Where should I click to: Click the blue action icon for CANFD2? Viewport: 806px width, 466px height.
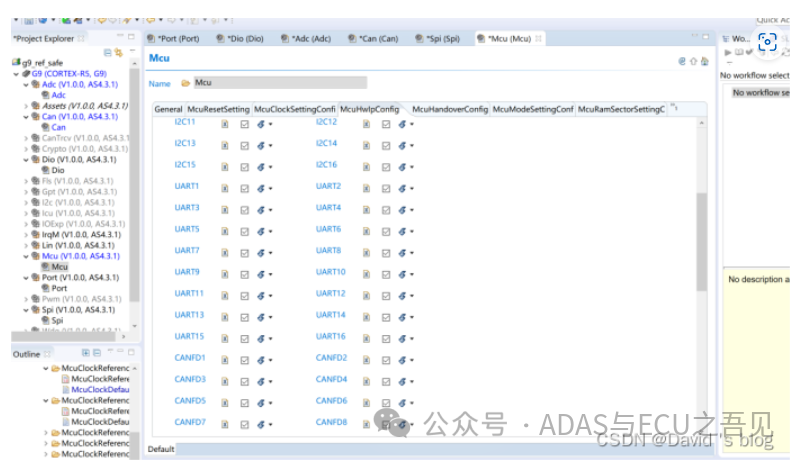click(x=402, y=360)
